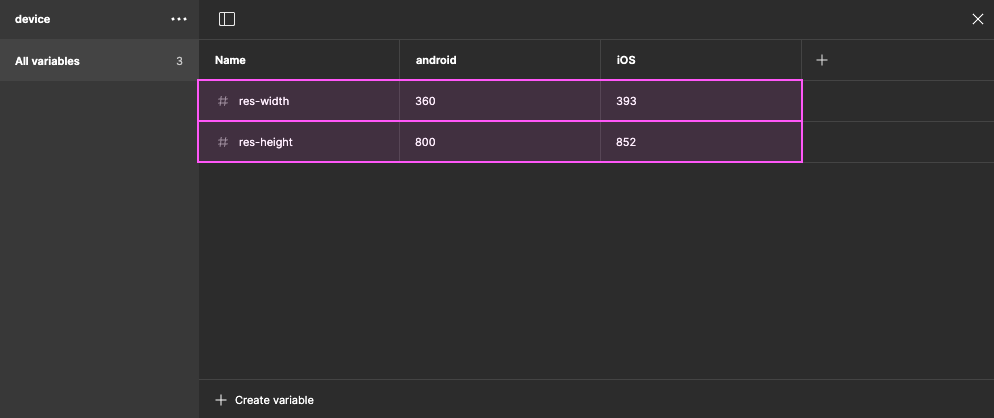The image size is (994, 418).
Task: Add a new mode column
Action: tap(822, 60)
